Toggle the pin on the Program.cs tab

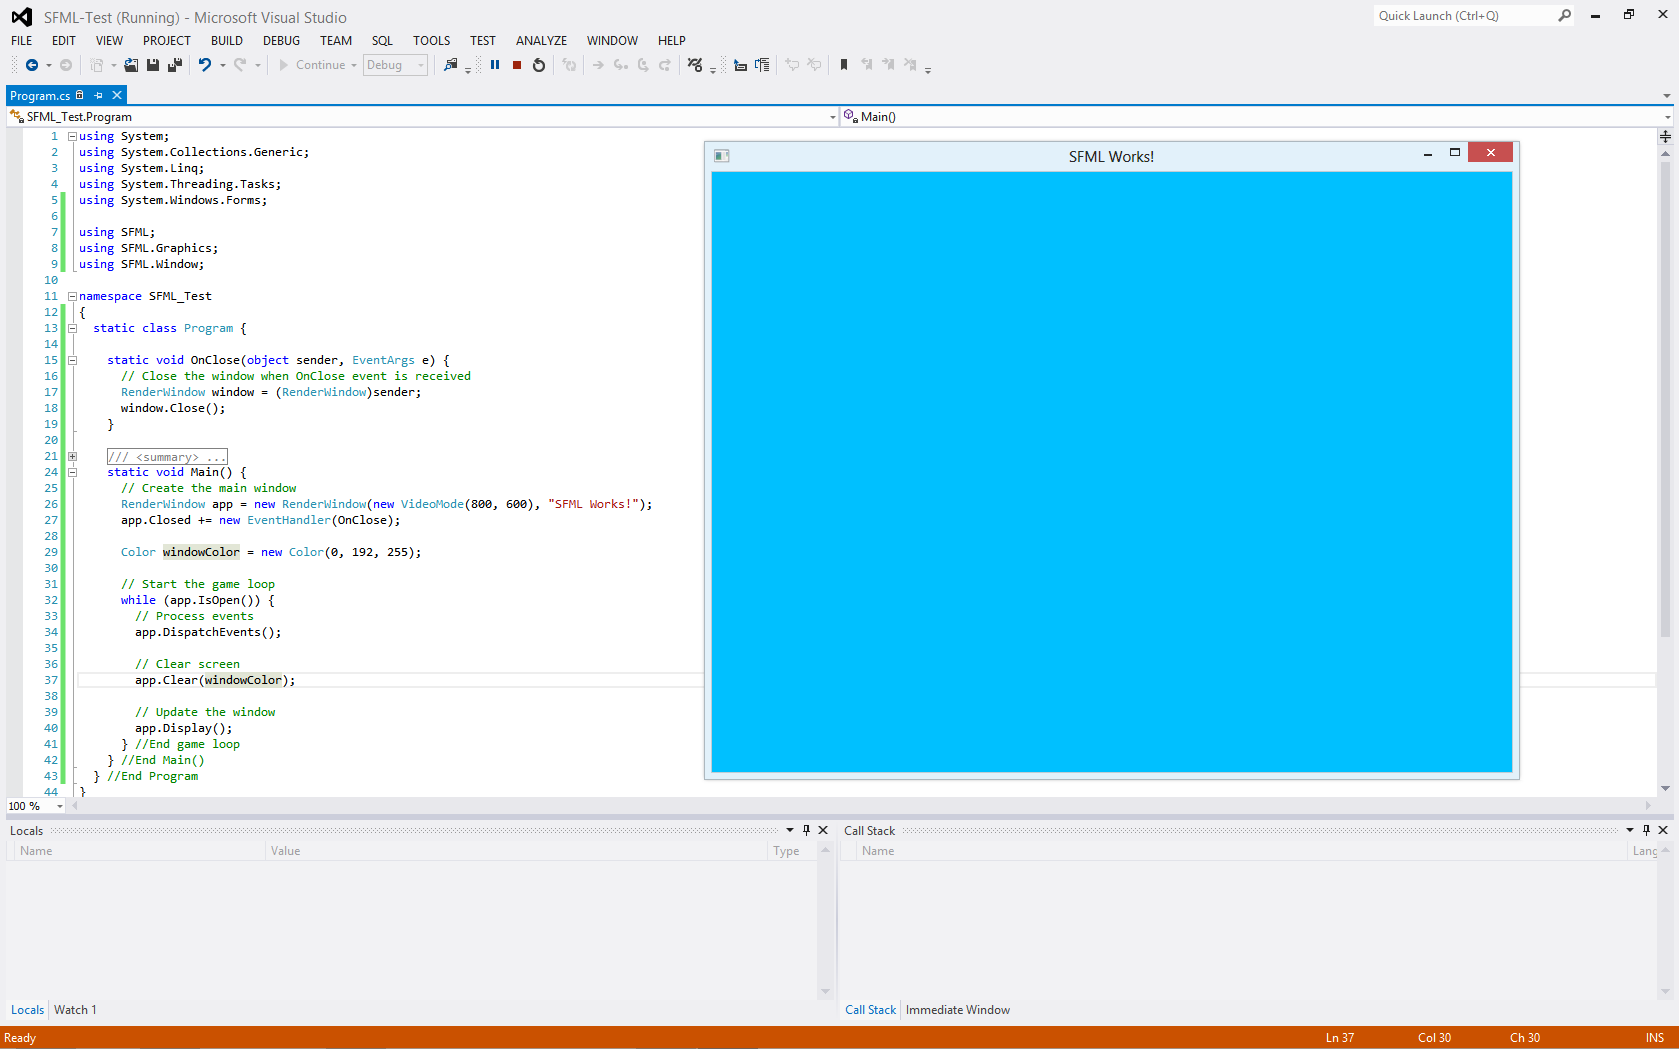tap(98, 95)
